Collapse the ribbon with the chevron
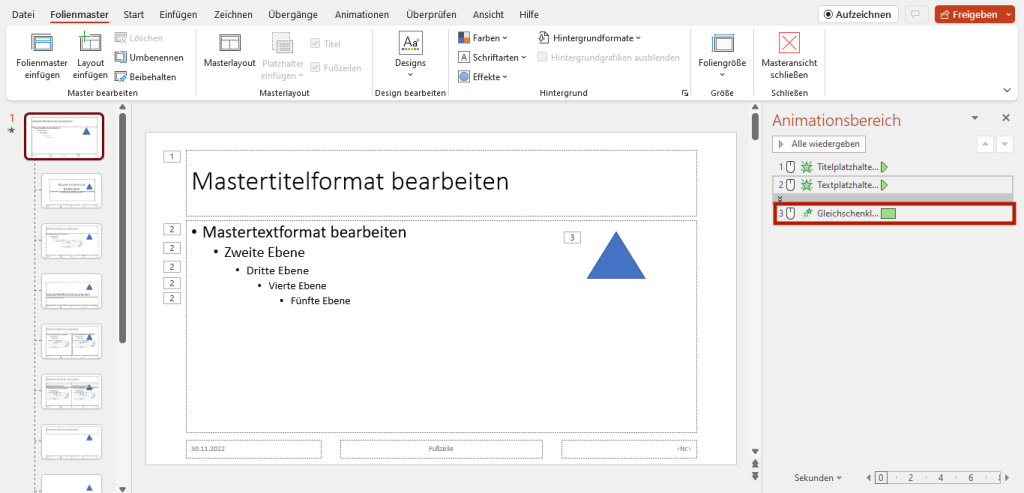 1006,89
